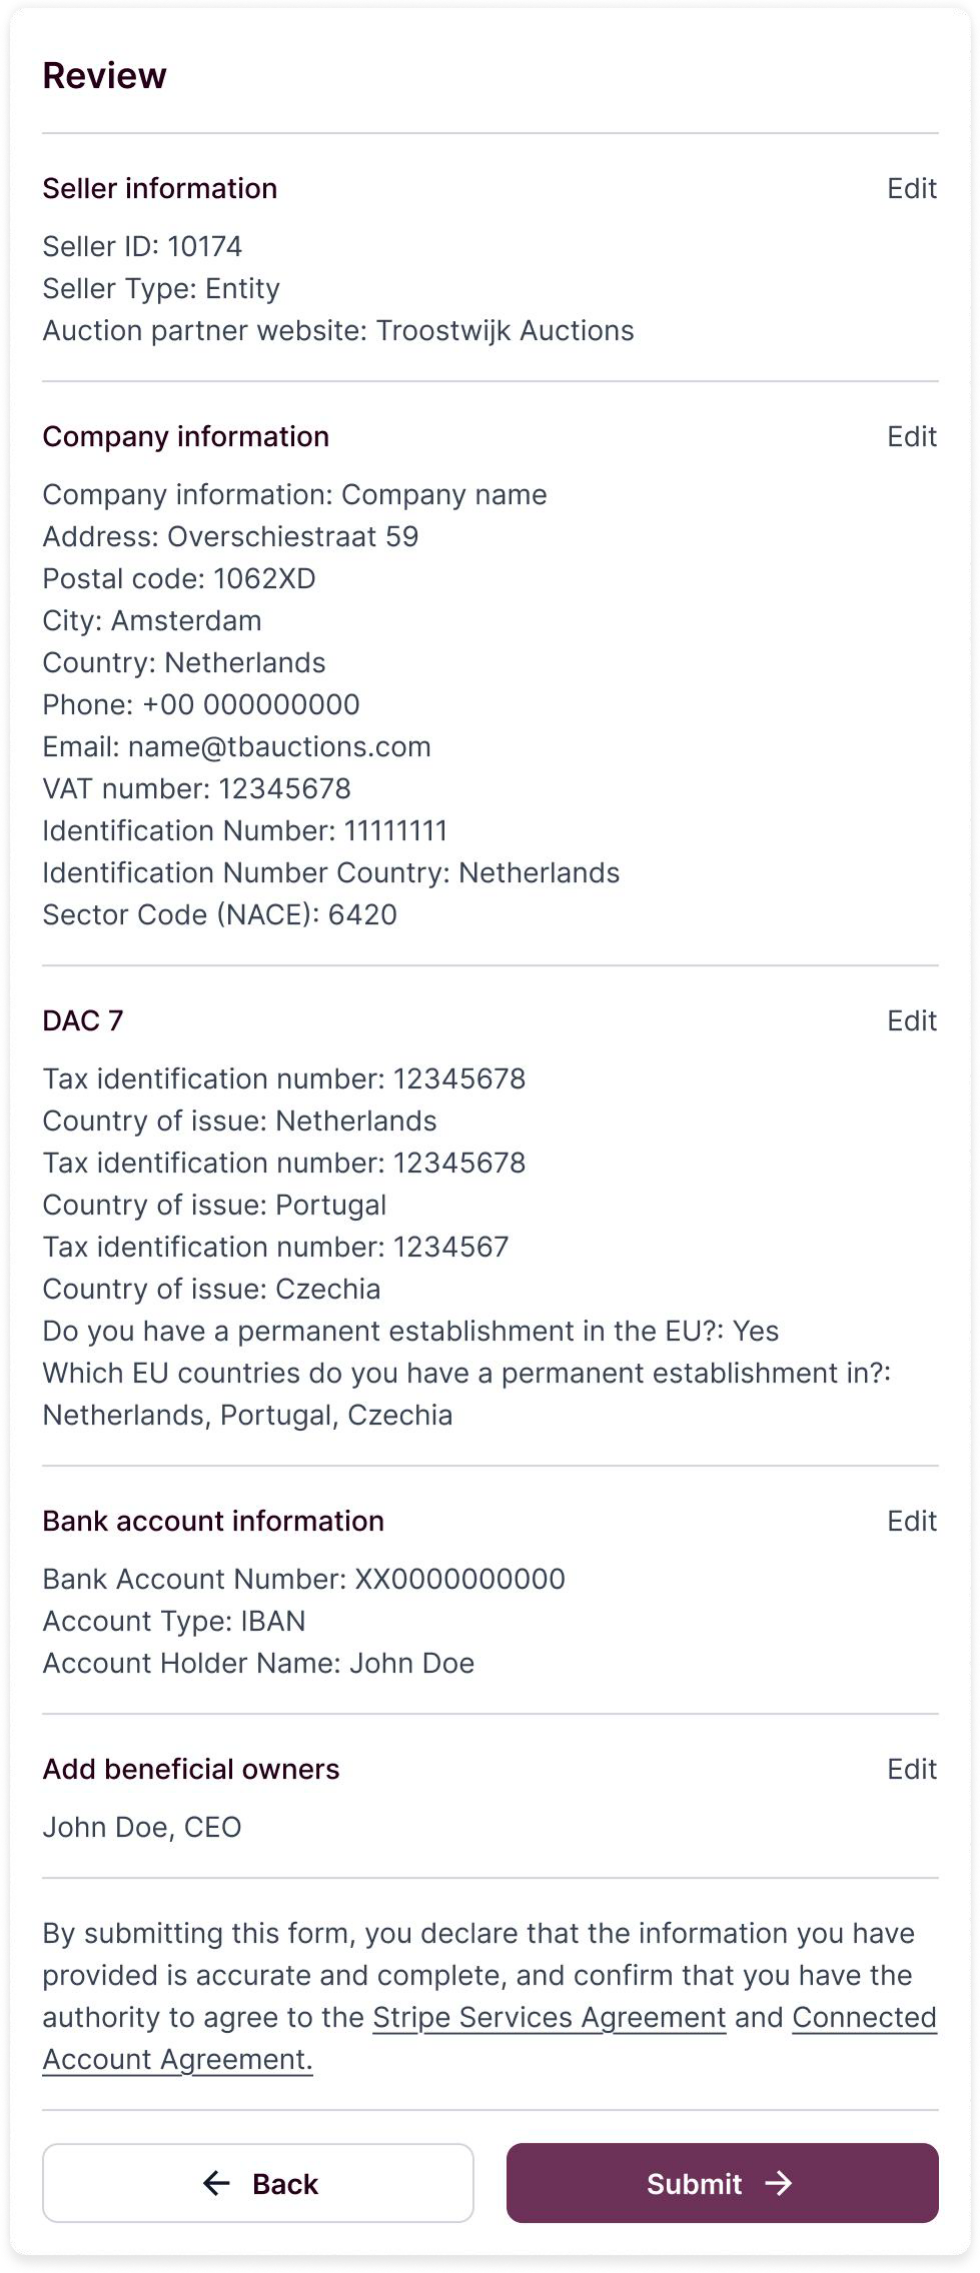Viewport: 980px width, 2273px height.
Task: Click the DAC 7 heading
Action: [83, 1021]
